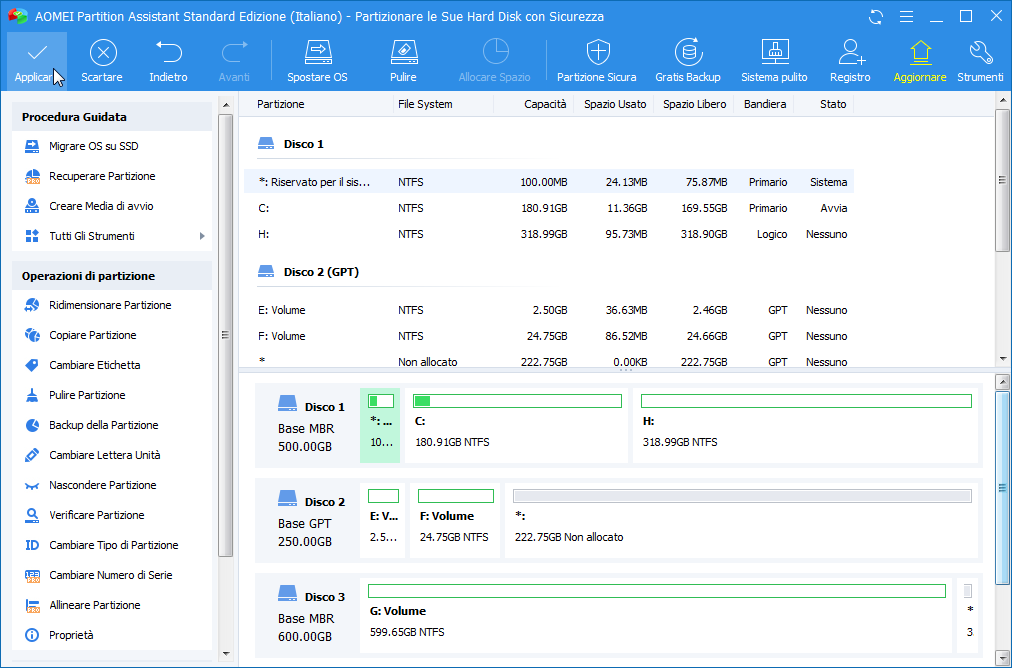This screenshot has width=1012, height=668.
Task: Open Proprietà in the operations list
Action: 71,635
